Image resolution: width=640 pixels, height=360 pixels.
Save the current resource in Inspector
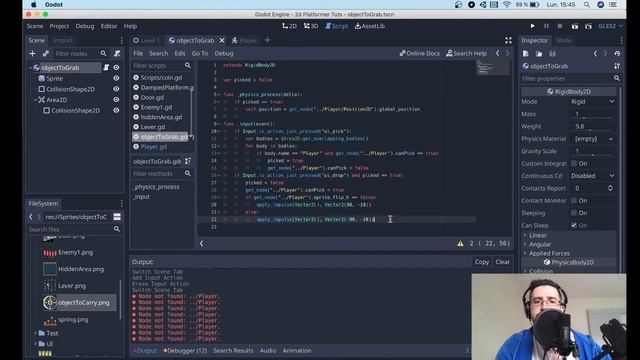coord(553,53)
